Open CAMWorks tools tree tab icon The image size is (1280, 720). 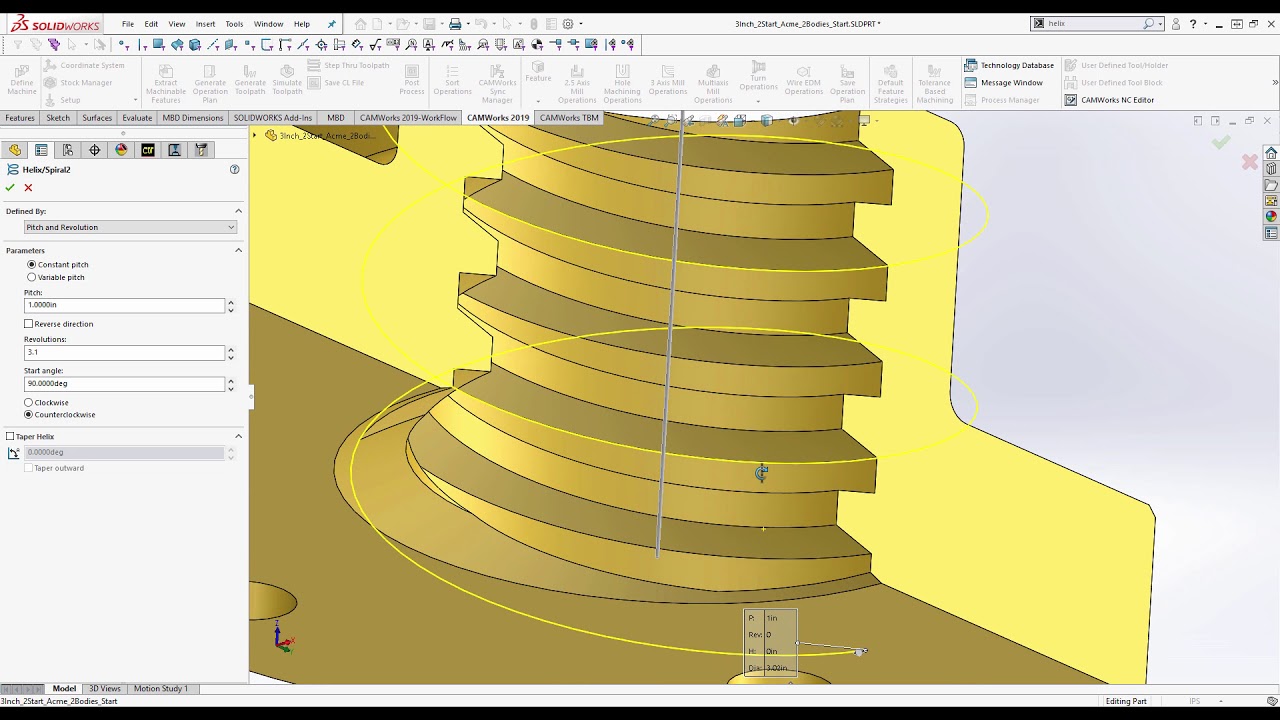[201, 150]
